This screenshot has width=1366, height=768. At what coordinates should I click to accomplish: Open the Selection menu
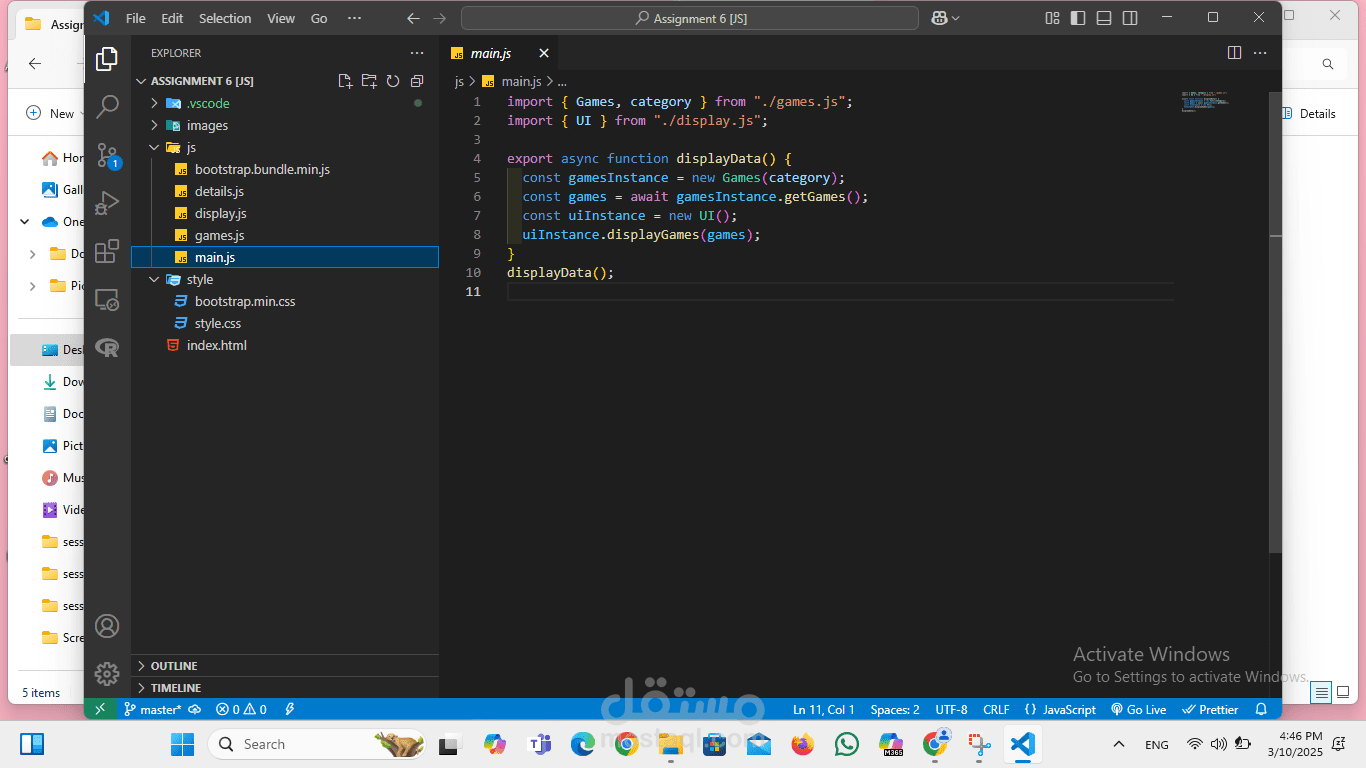[225, 18]
